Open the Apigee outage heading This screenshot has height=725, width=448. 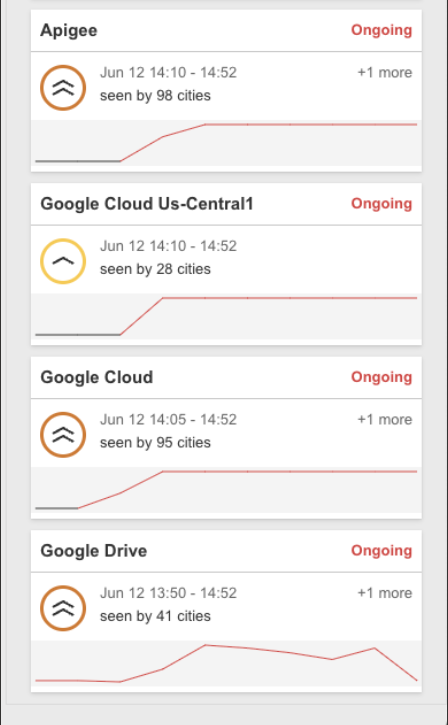(69, 31)
